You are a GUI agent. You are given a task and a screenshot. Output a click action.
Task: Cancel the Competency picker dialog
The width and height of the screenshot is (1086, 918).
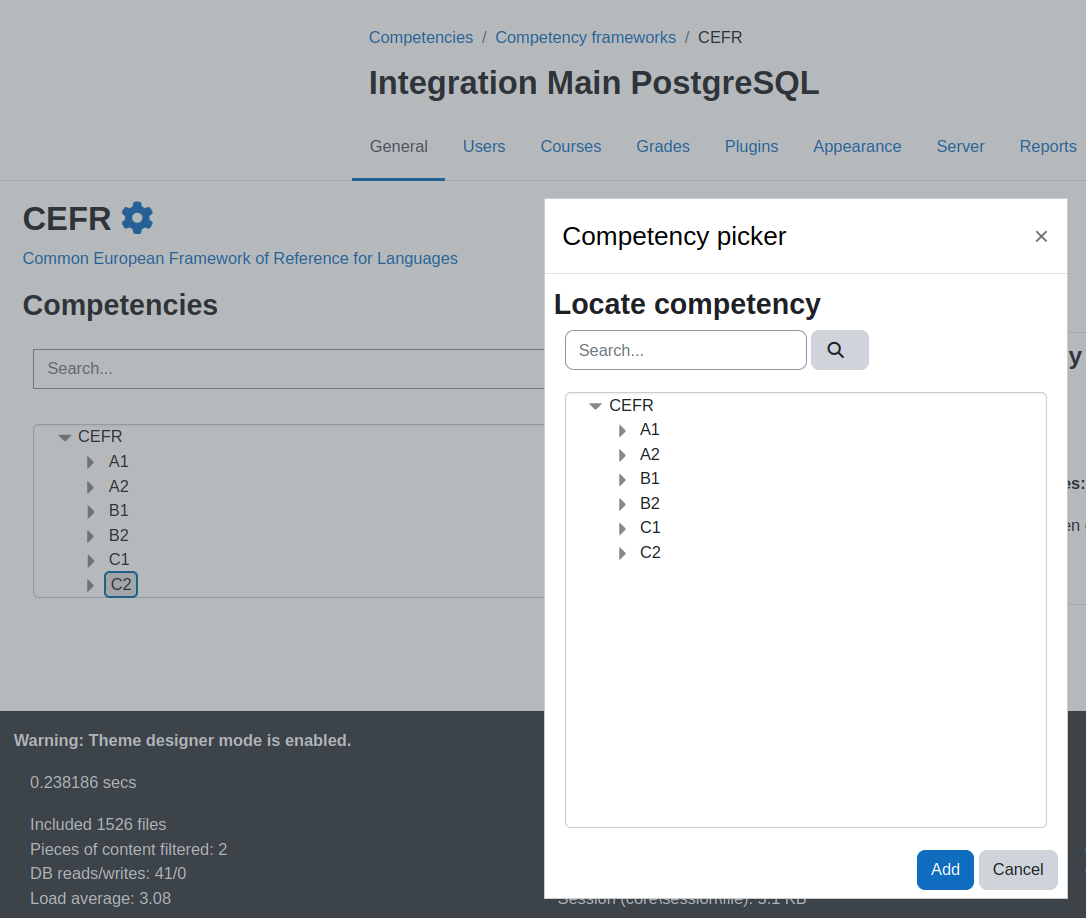pyautogui.click(x=1017, y=870)
